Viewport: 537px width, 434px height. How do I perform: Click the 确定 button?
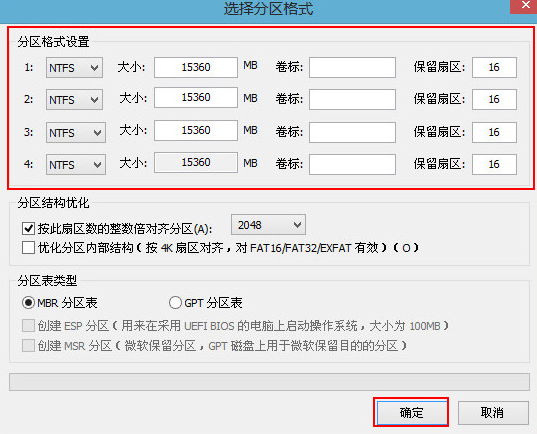pyautogui.click(x=411, y=412)
